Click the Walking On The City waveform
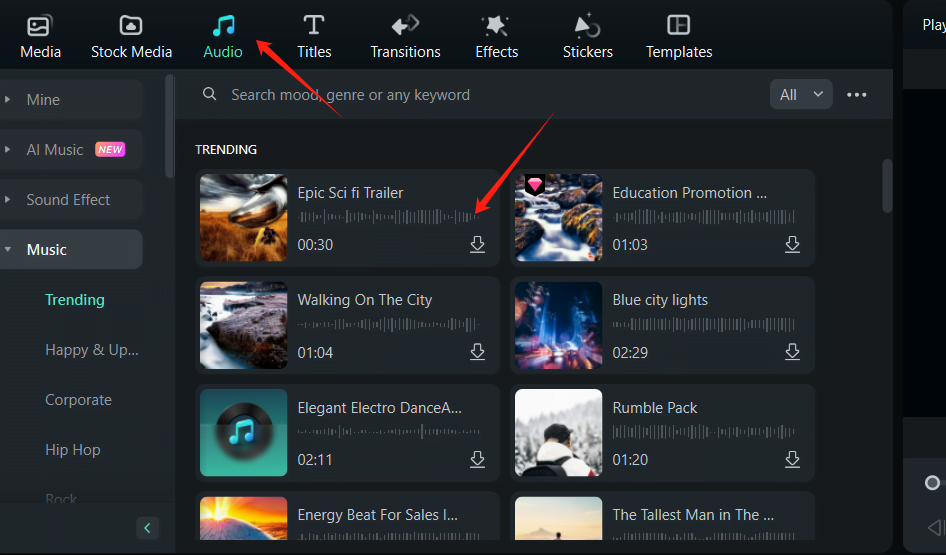 389,325
